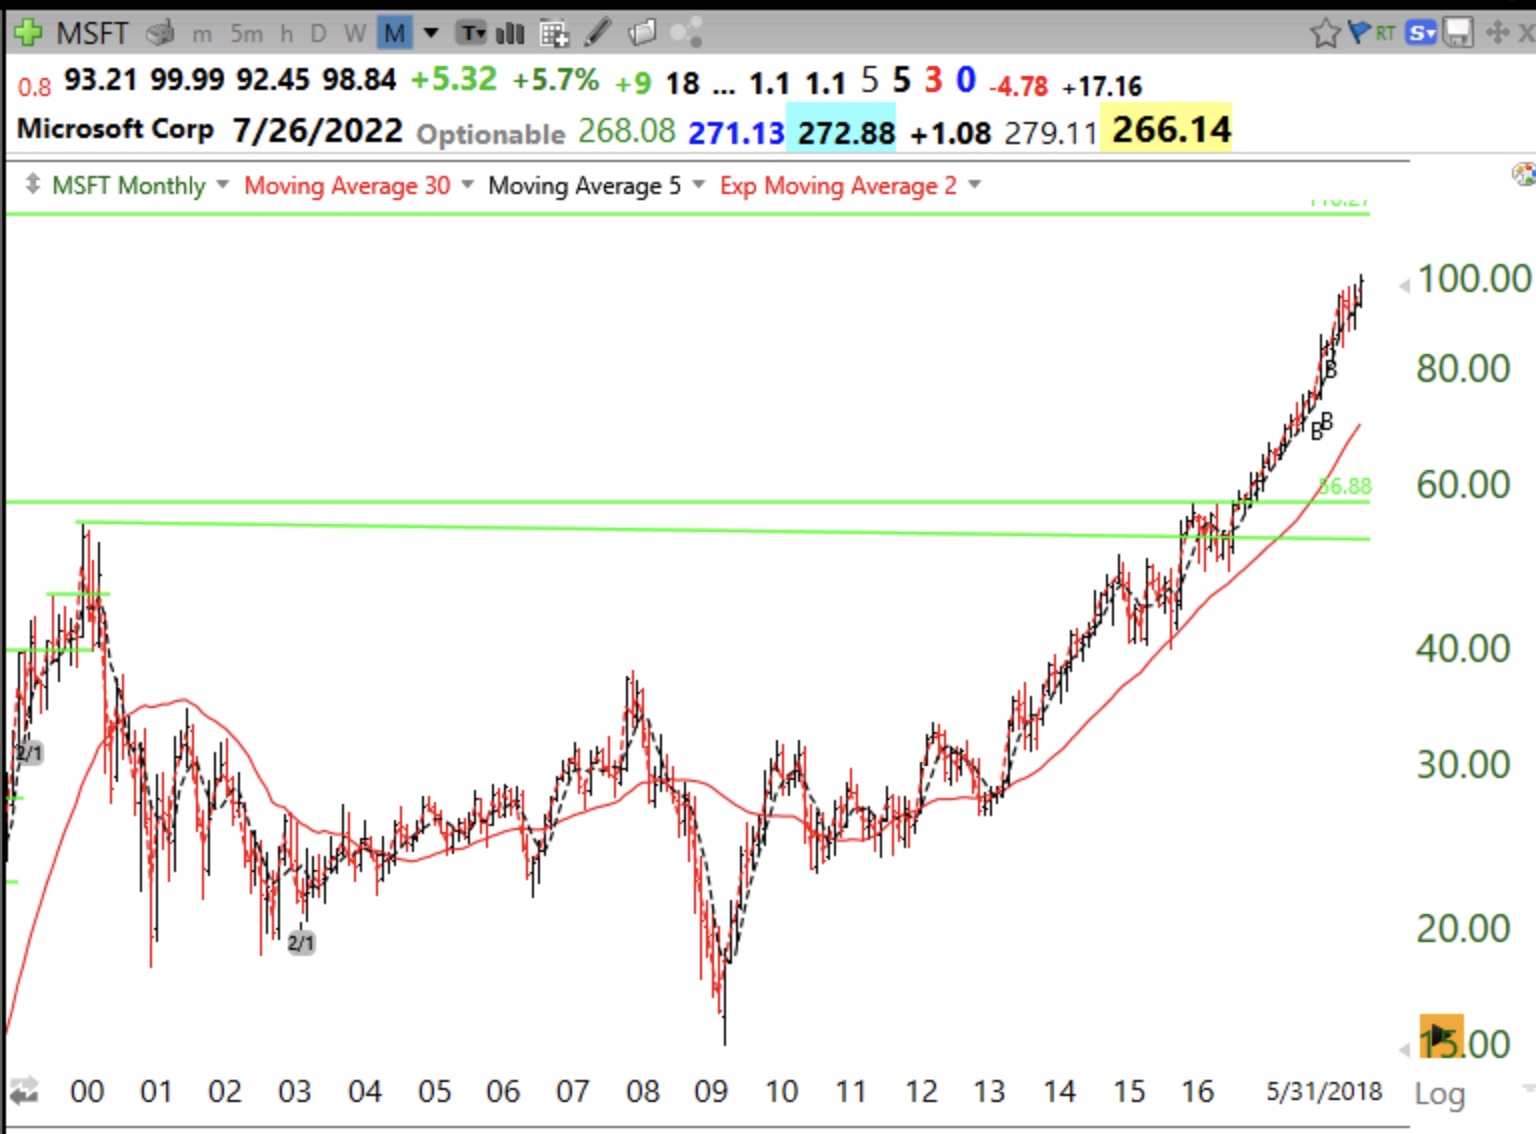Click the MSFT ticker symbol field
This screenshot has height=1134, width=1536.
pos(92,34)
